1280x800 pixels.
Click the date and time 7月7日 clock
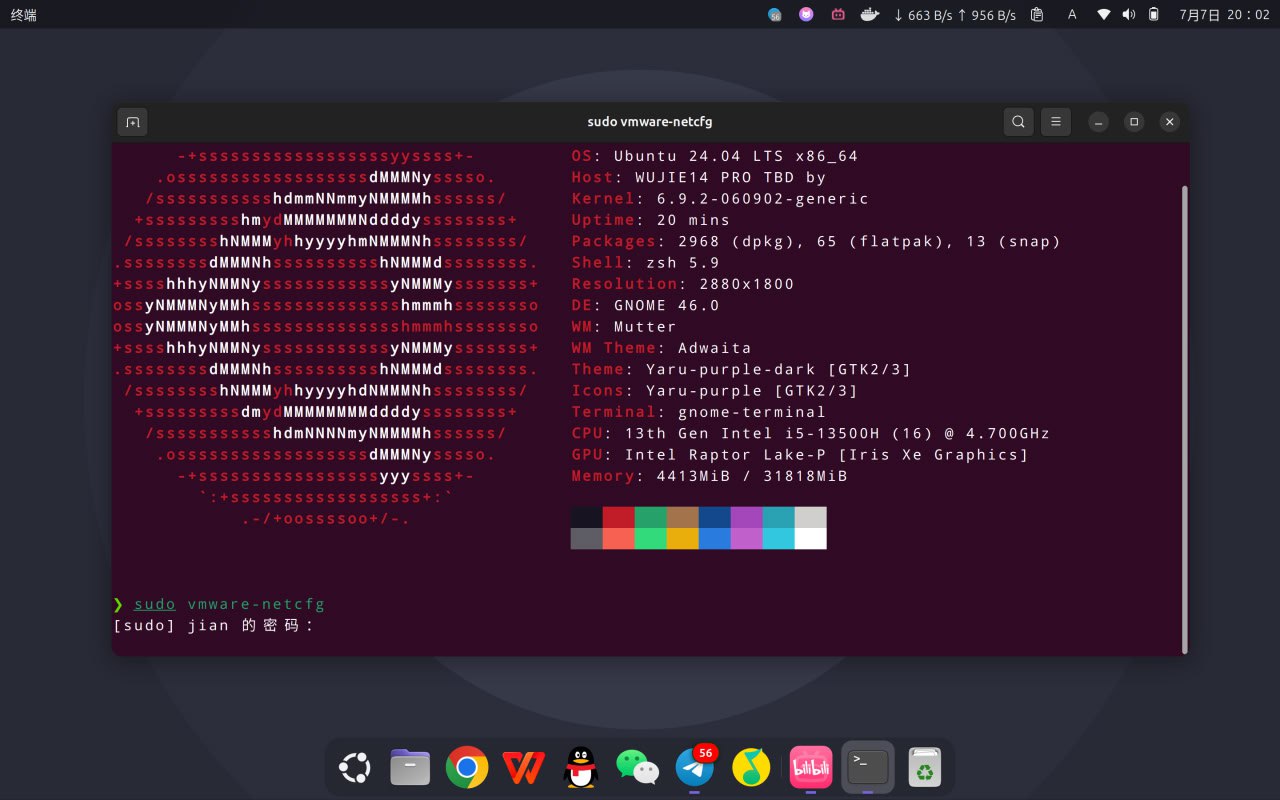pyautogui.click(x=1224, y=15)
